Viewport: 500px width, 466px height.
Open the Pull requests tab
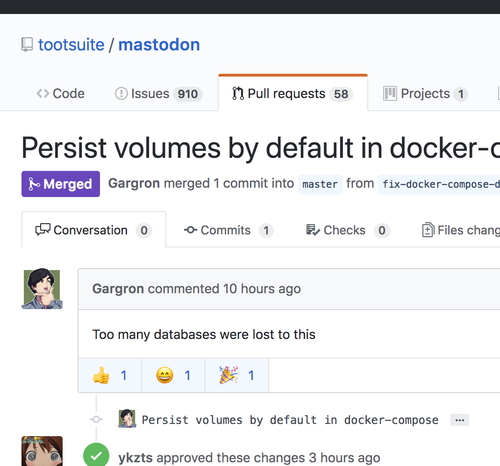pos(293,94)
